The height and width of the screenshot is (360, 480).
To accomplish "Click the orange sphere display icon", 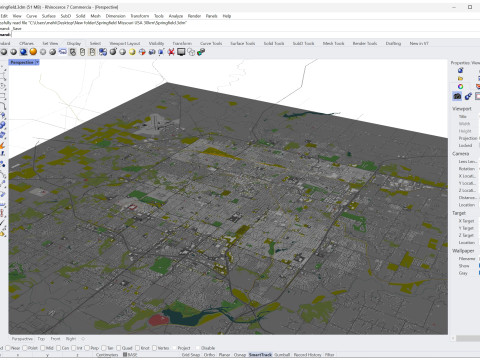I will [x=33, y=52].
